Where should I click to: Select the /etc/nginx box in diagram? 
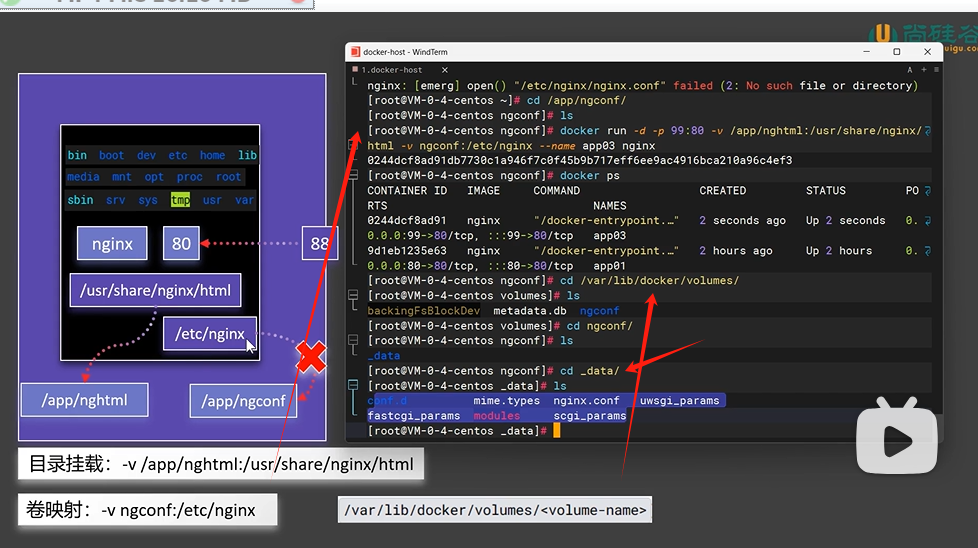(x=210, y=334)
